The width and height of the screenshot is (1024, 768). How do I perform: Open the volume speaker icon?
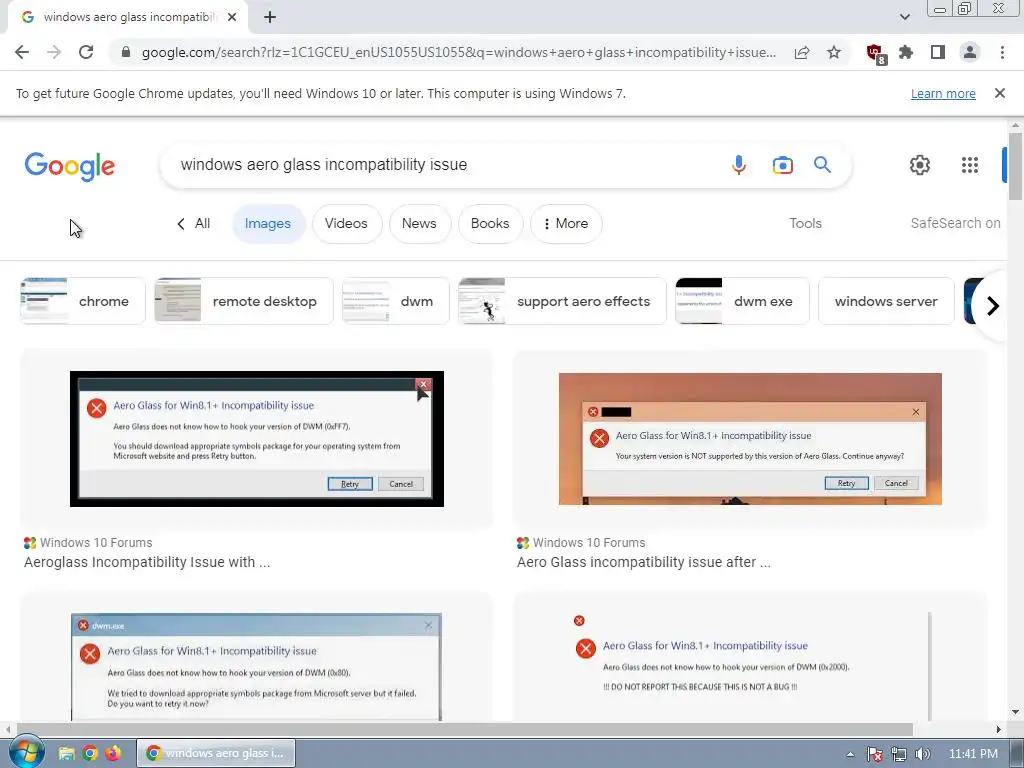pyautogui.click(x=922, y=754)
